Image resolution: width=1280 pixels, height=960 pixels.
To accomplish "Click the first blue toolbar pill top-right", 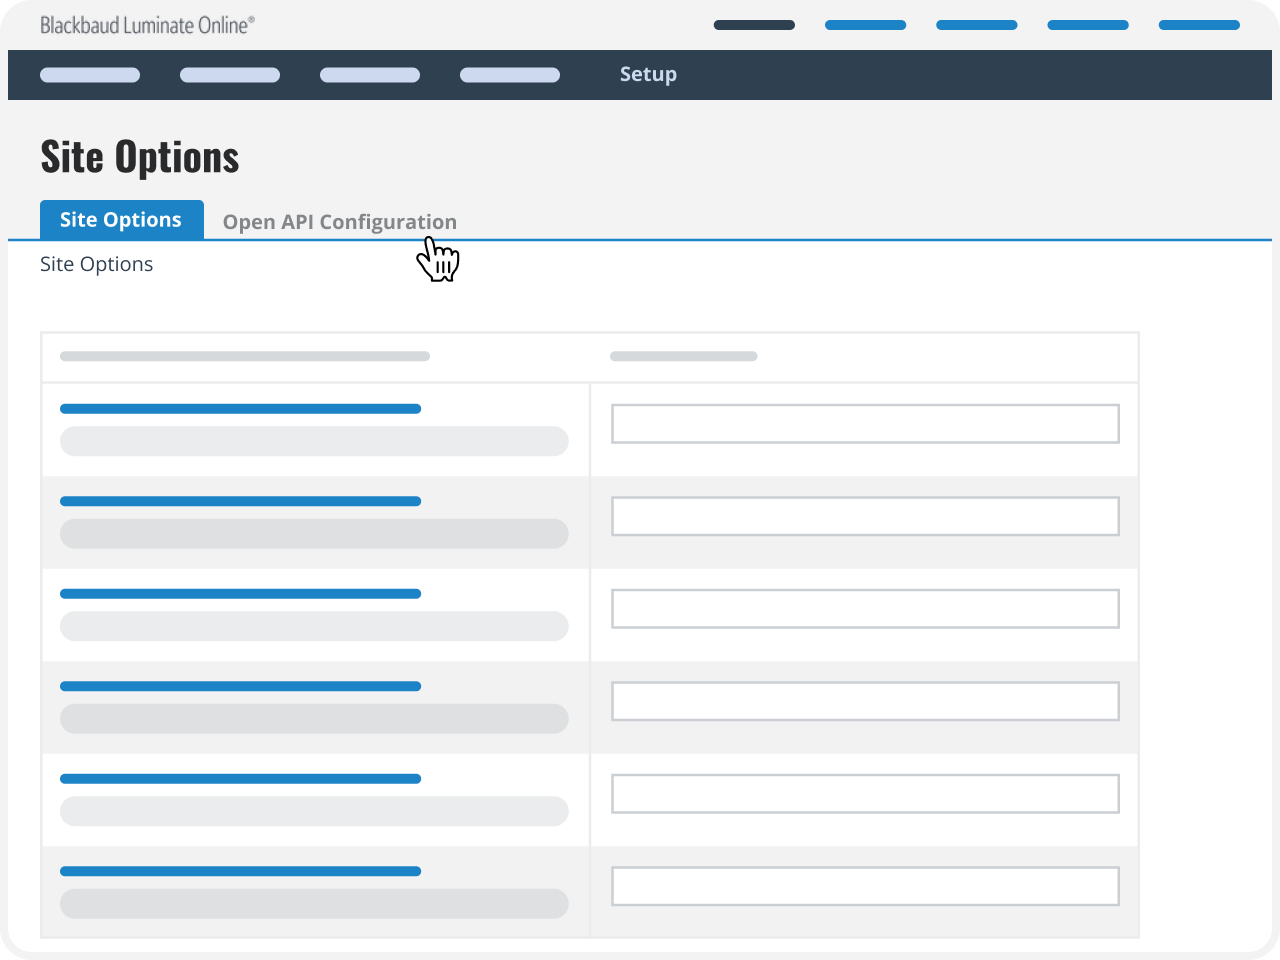I will 865,24.
